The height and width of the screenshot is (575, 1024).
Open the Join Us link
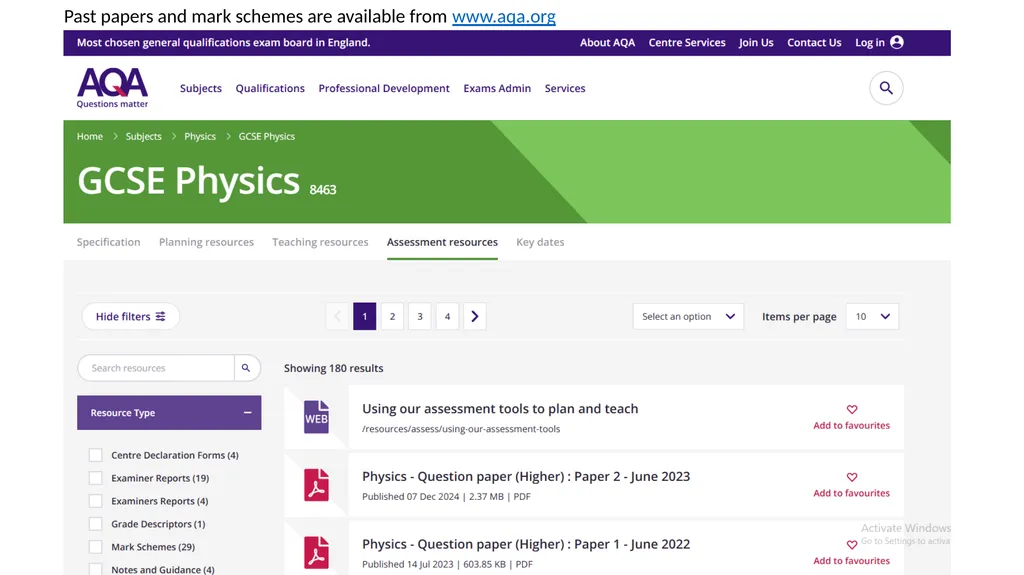(x=756, y=42)
